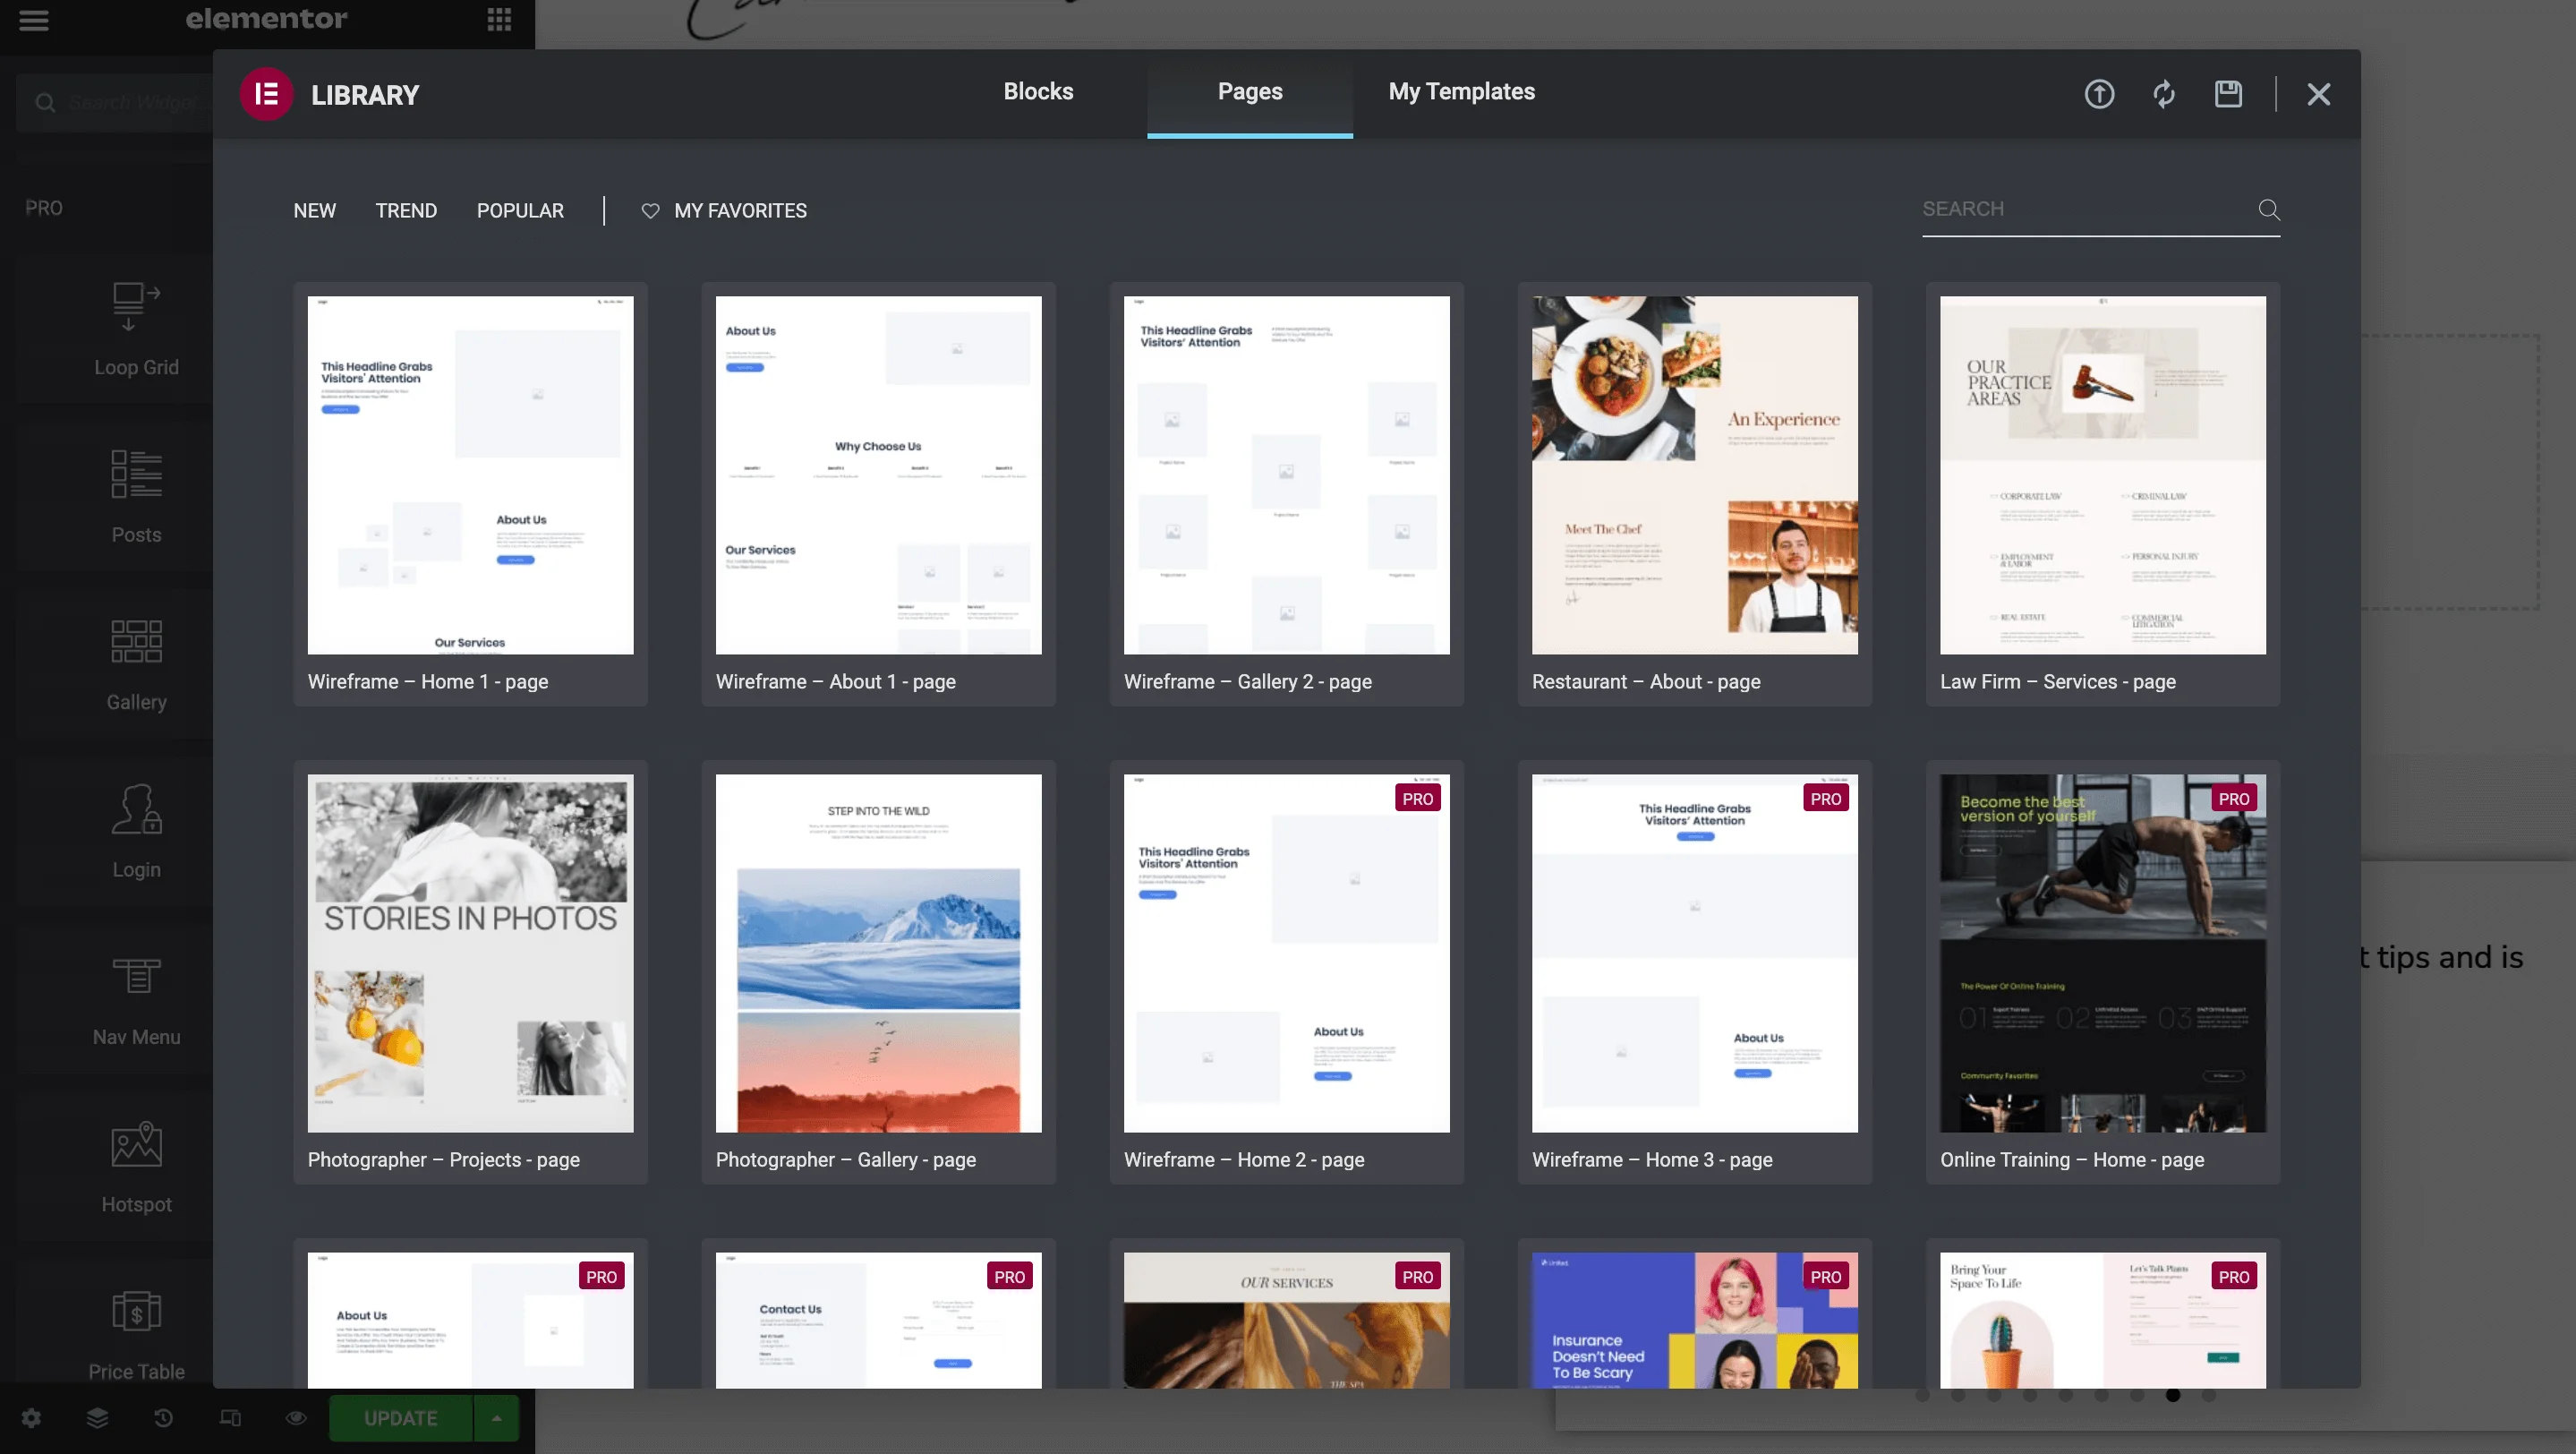Click the Elementor Library logo icon
The image size is (2576, 1454).
tap(266, 94)
